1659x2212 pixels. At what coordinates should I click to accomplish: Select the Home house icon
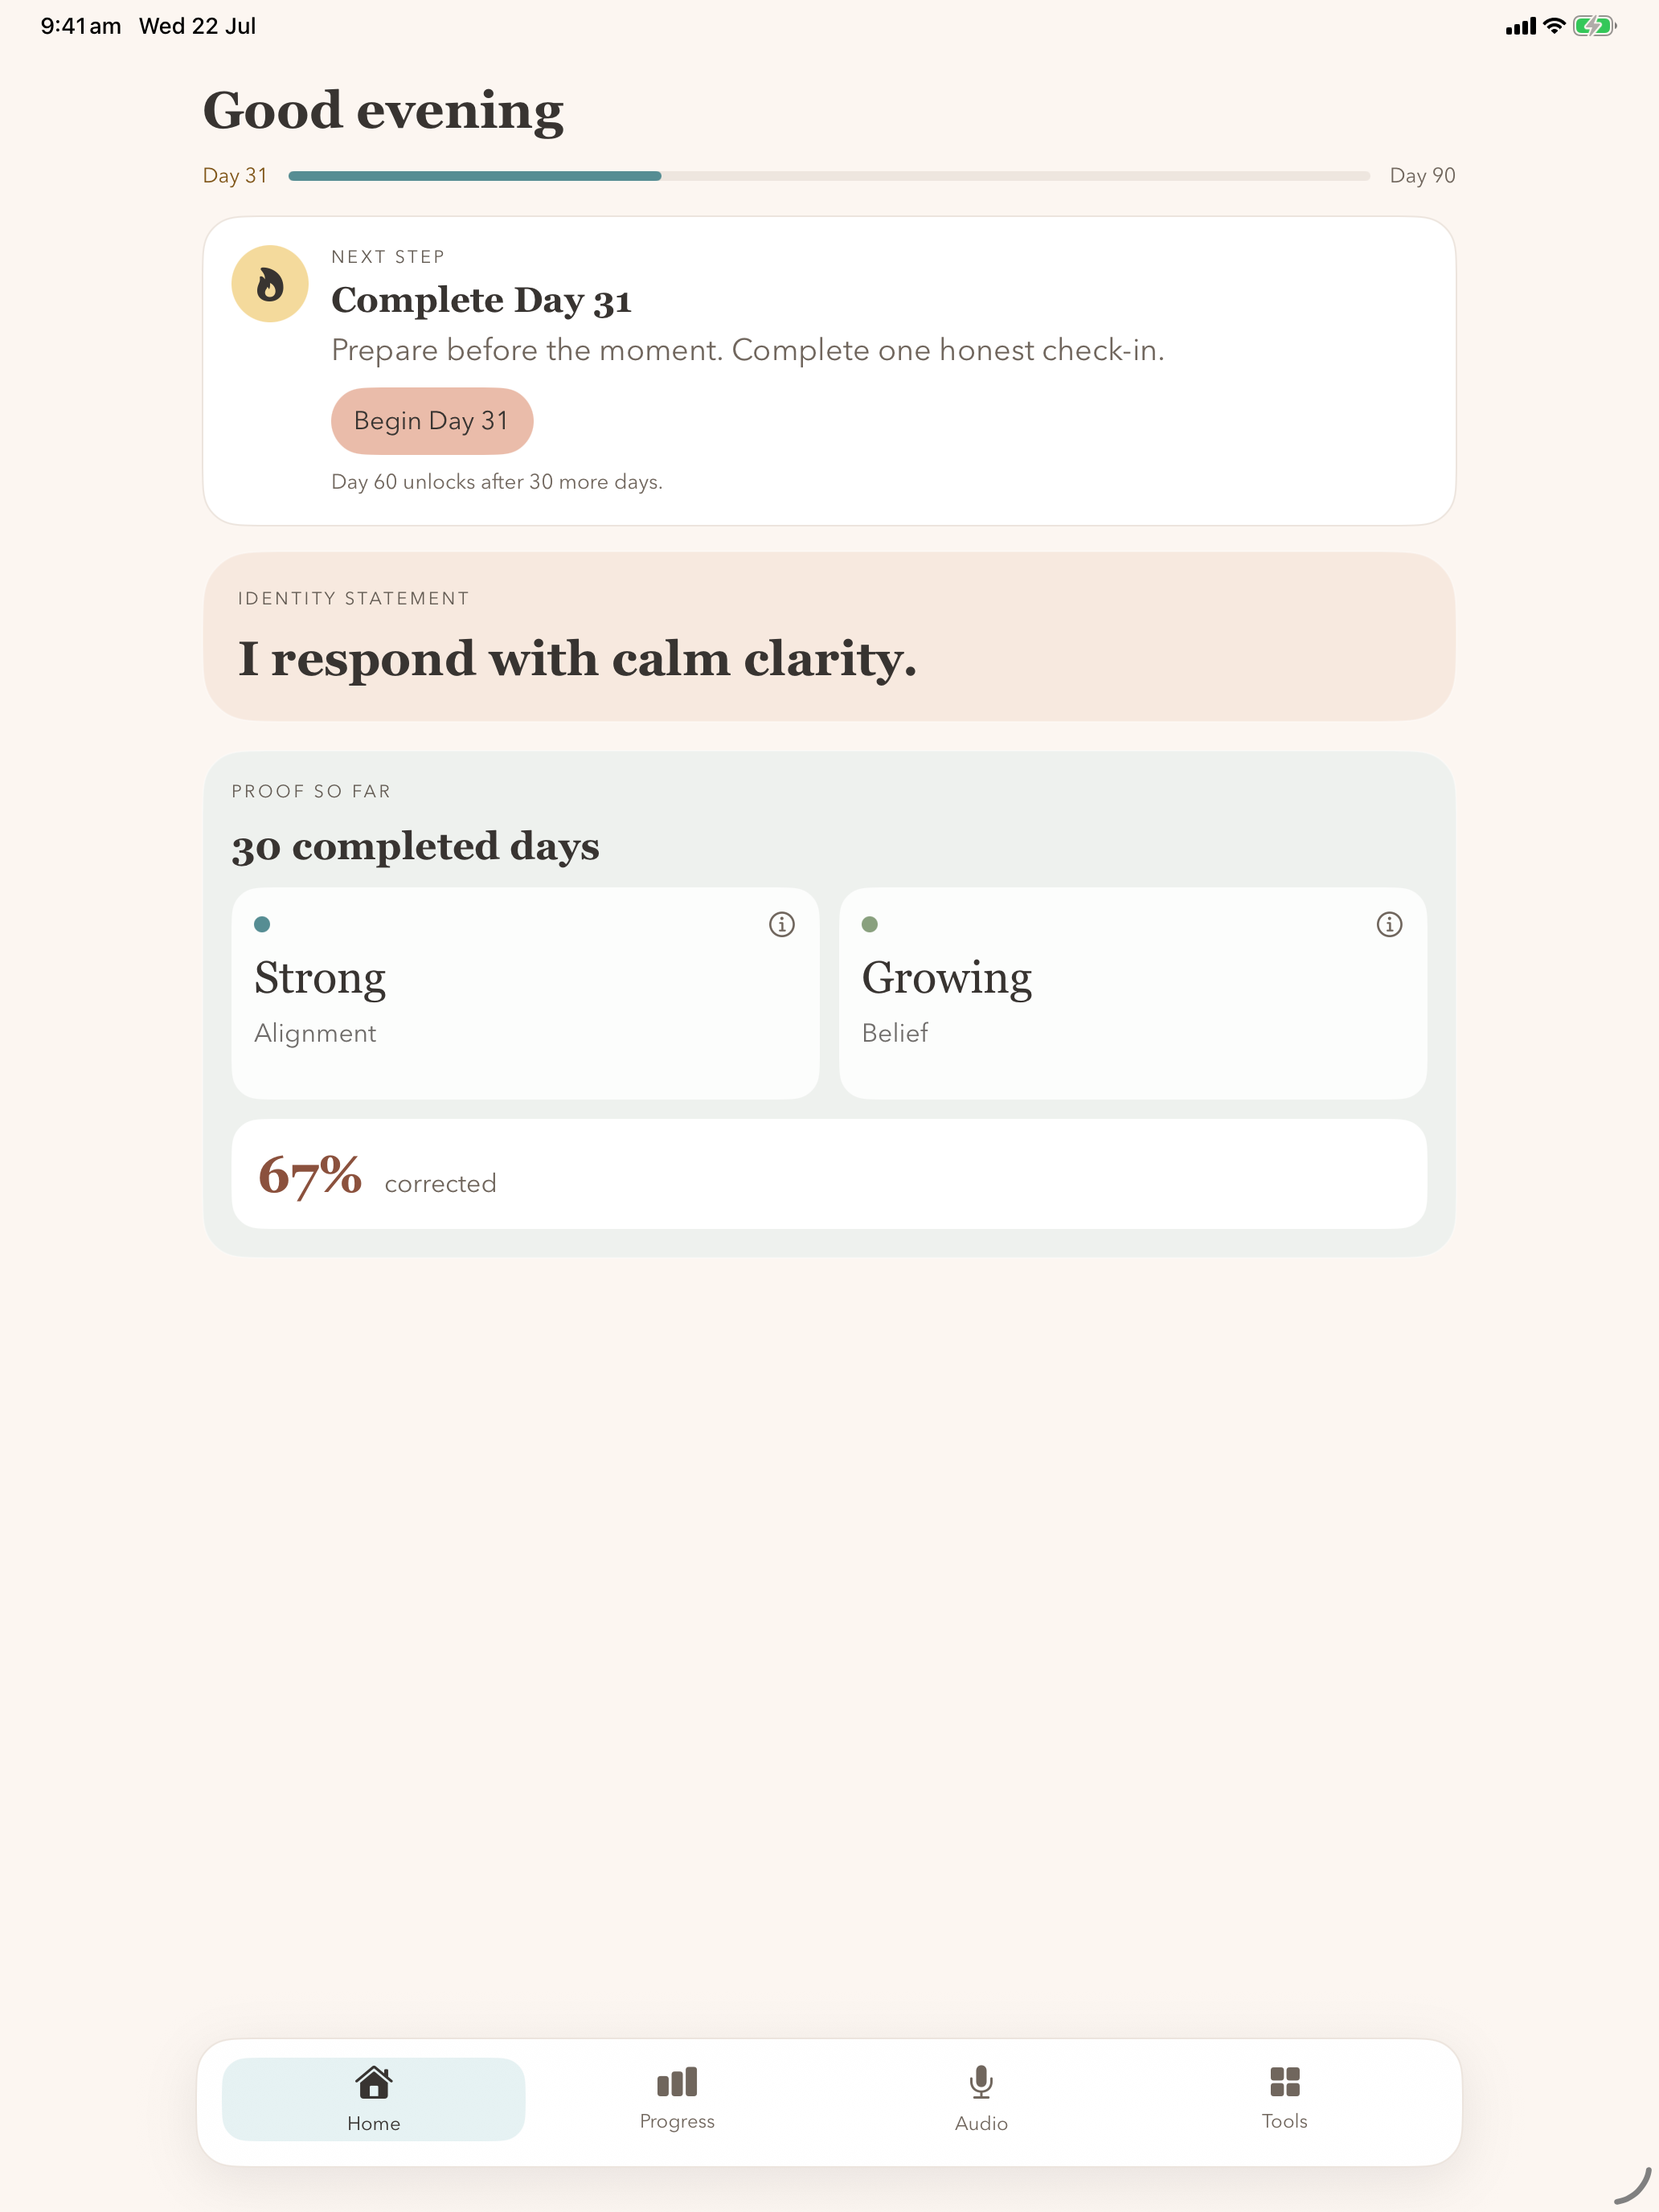[374, 2082]
